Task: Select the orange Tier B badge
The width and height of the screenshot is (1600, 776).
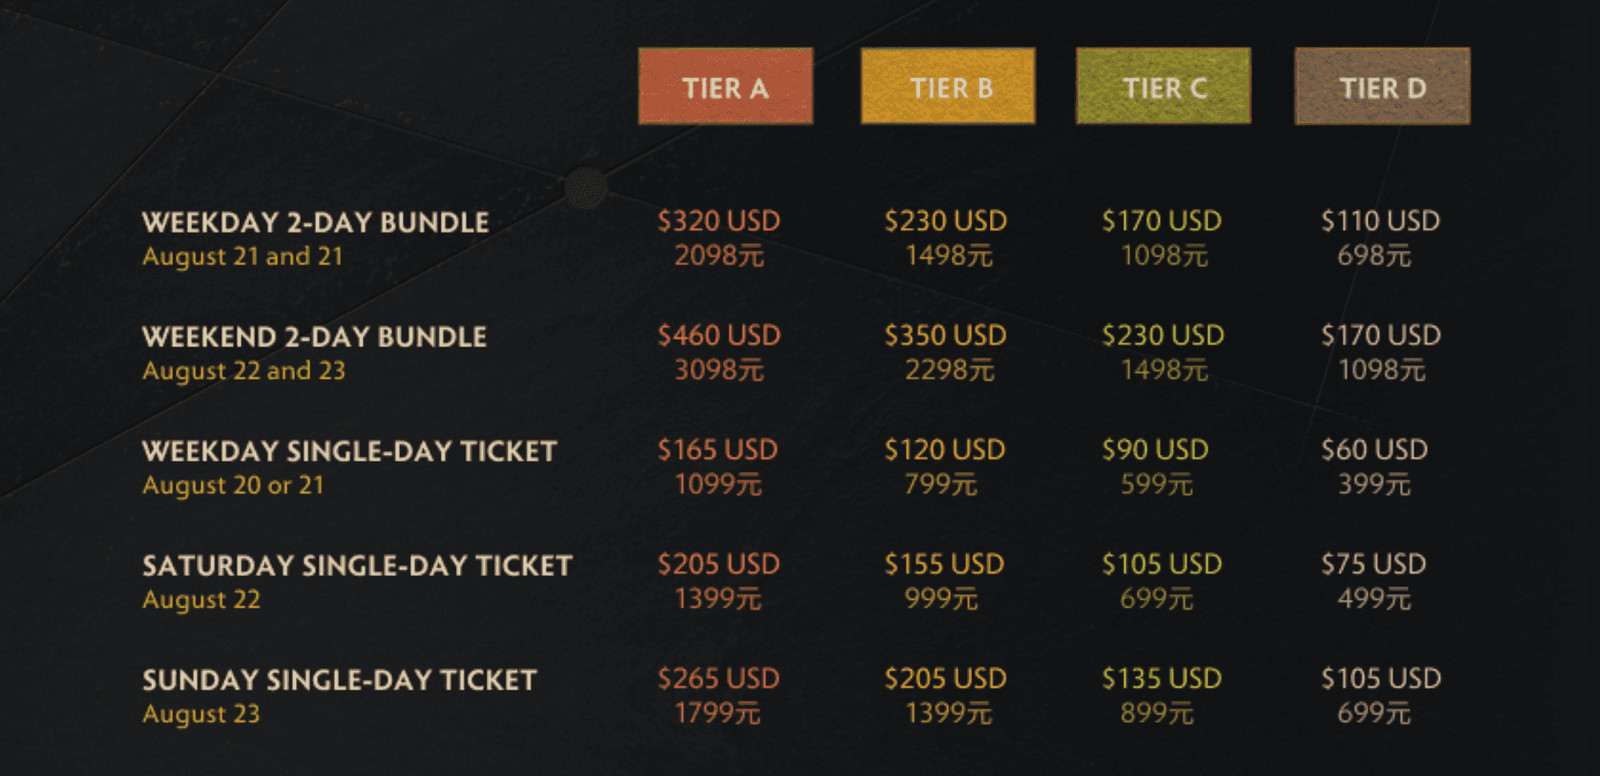Action: [947, 86]
